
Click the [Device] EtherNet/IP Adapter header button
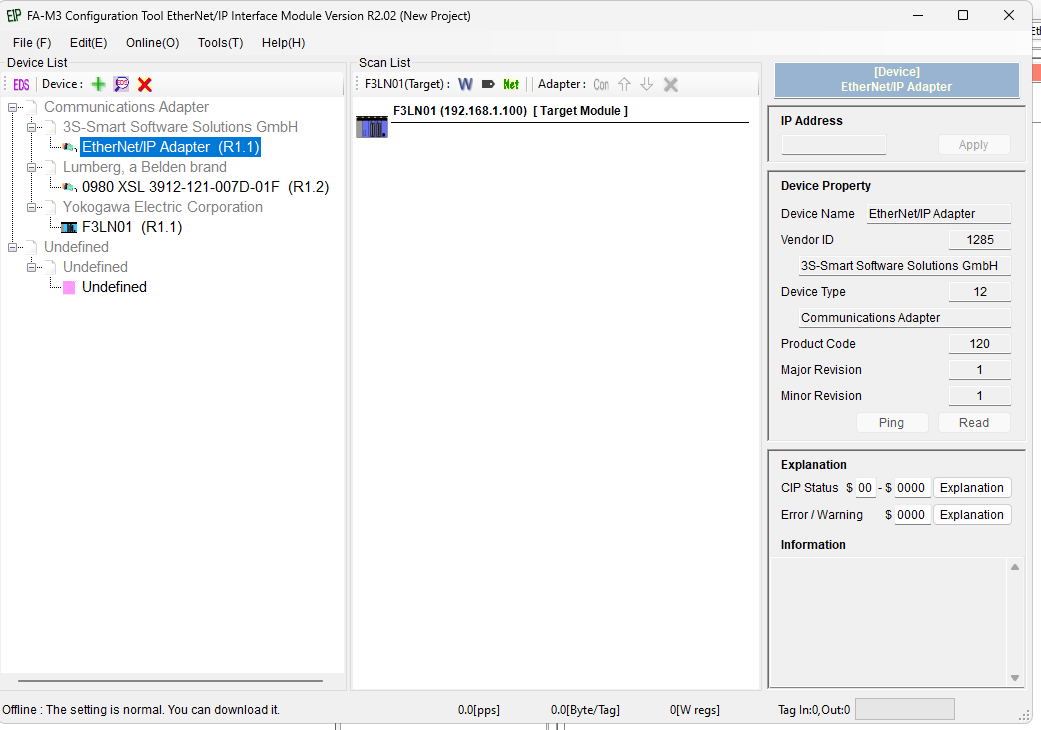[x=896, y=80]
